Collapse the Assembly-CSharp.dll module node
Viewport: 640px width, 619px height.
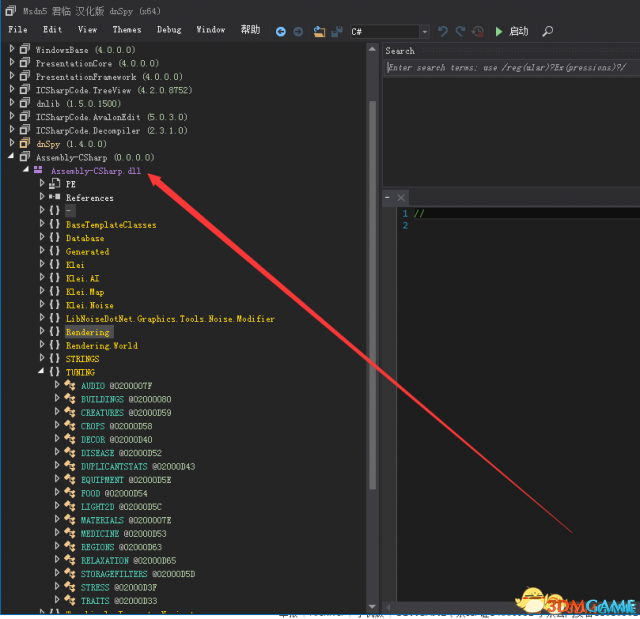click(26, 169)
